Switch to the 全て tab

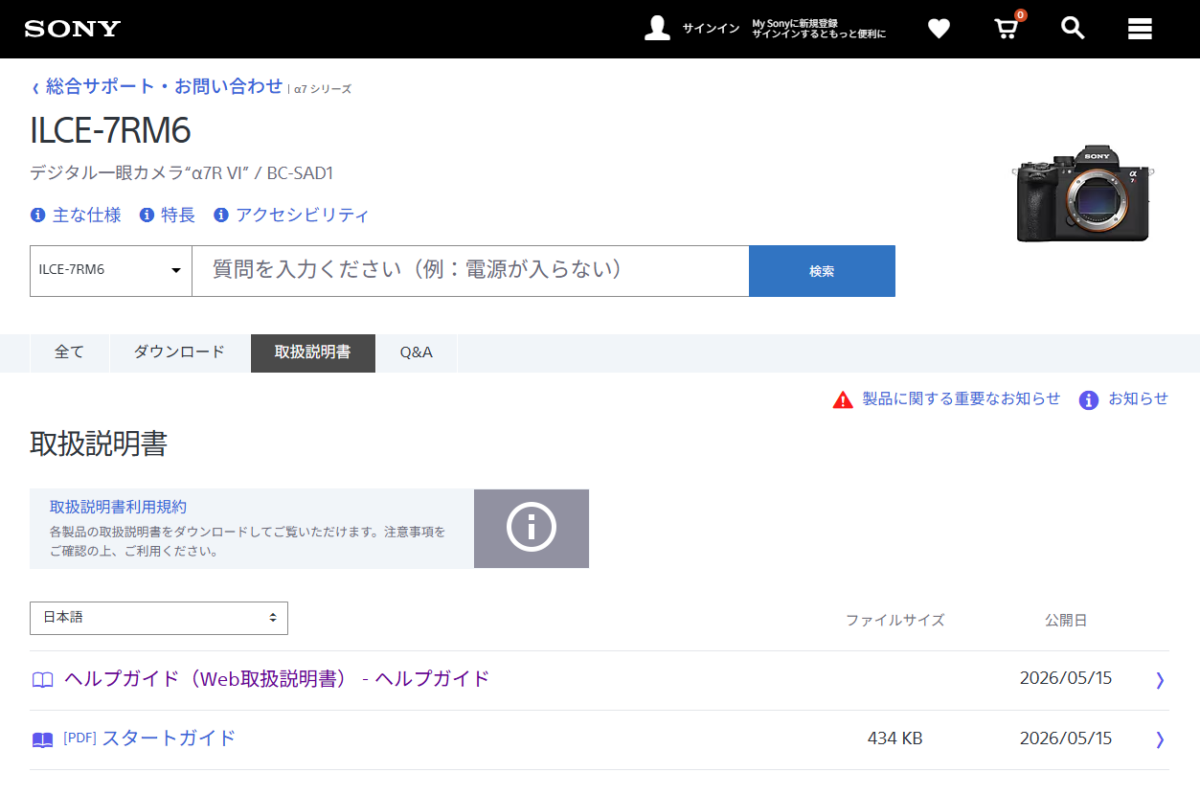click(69, 353)
